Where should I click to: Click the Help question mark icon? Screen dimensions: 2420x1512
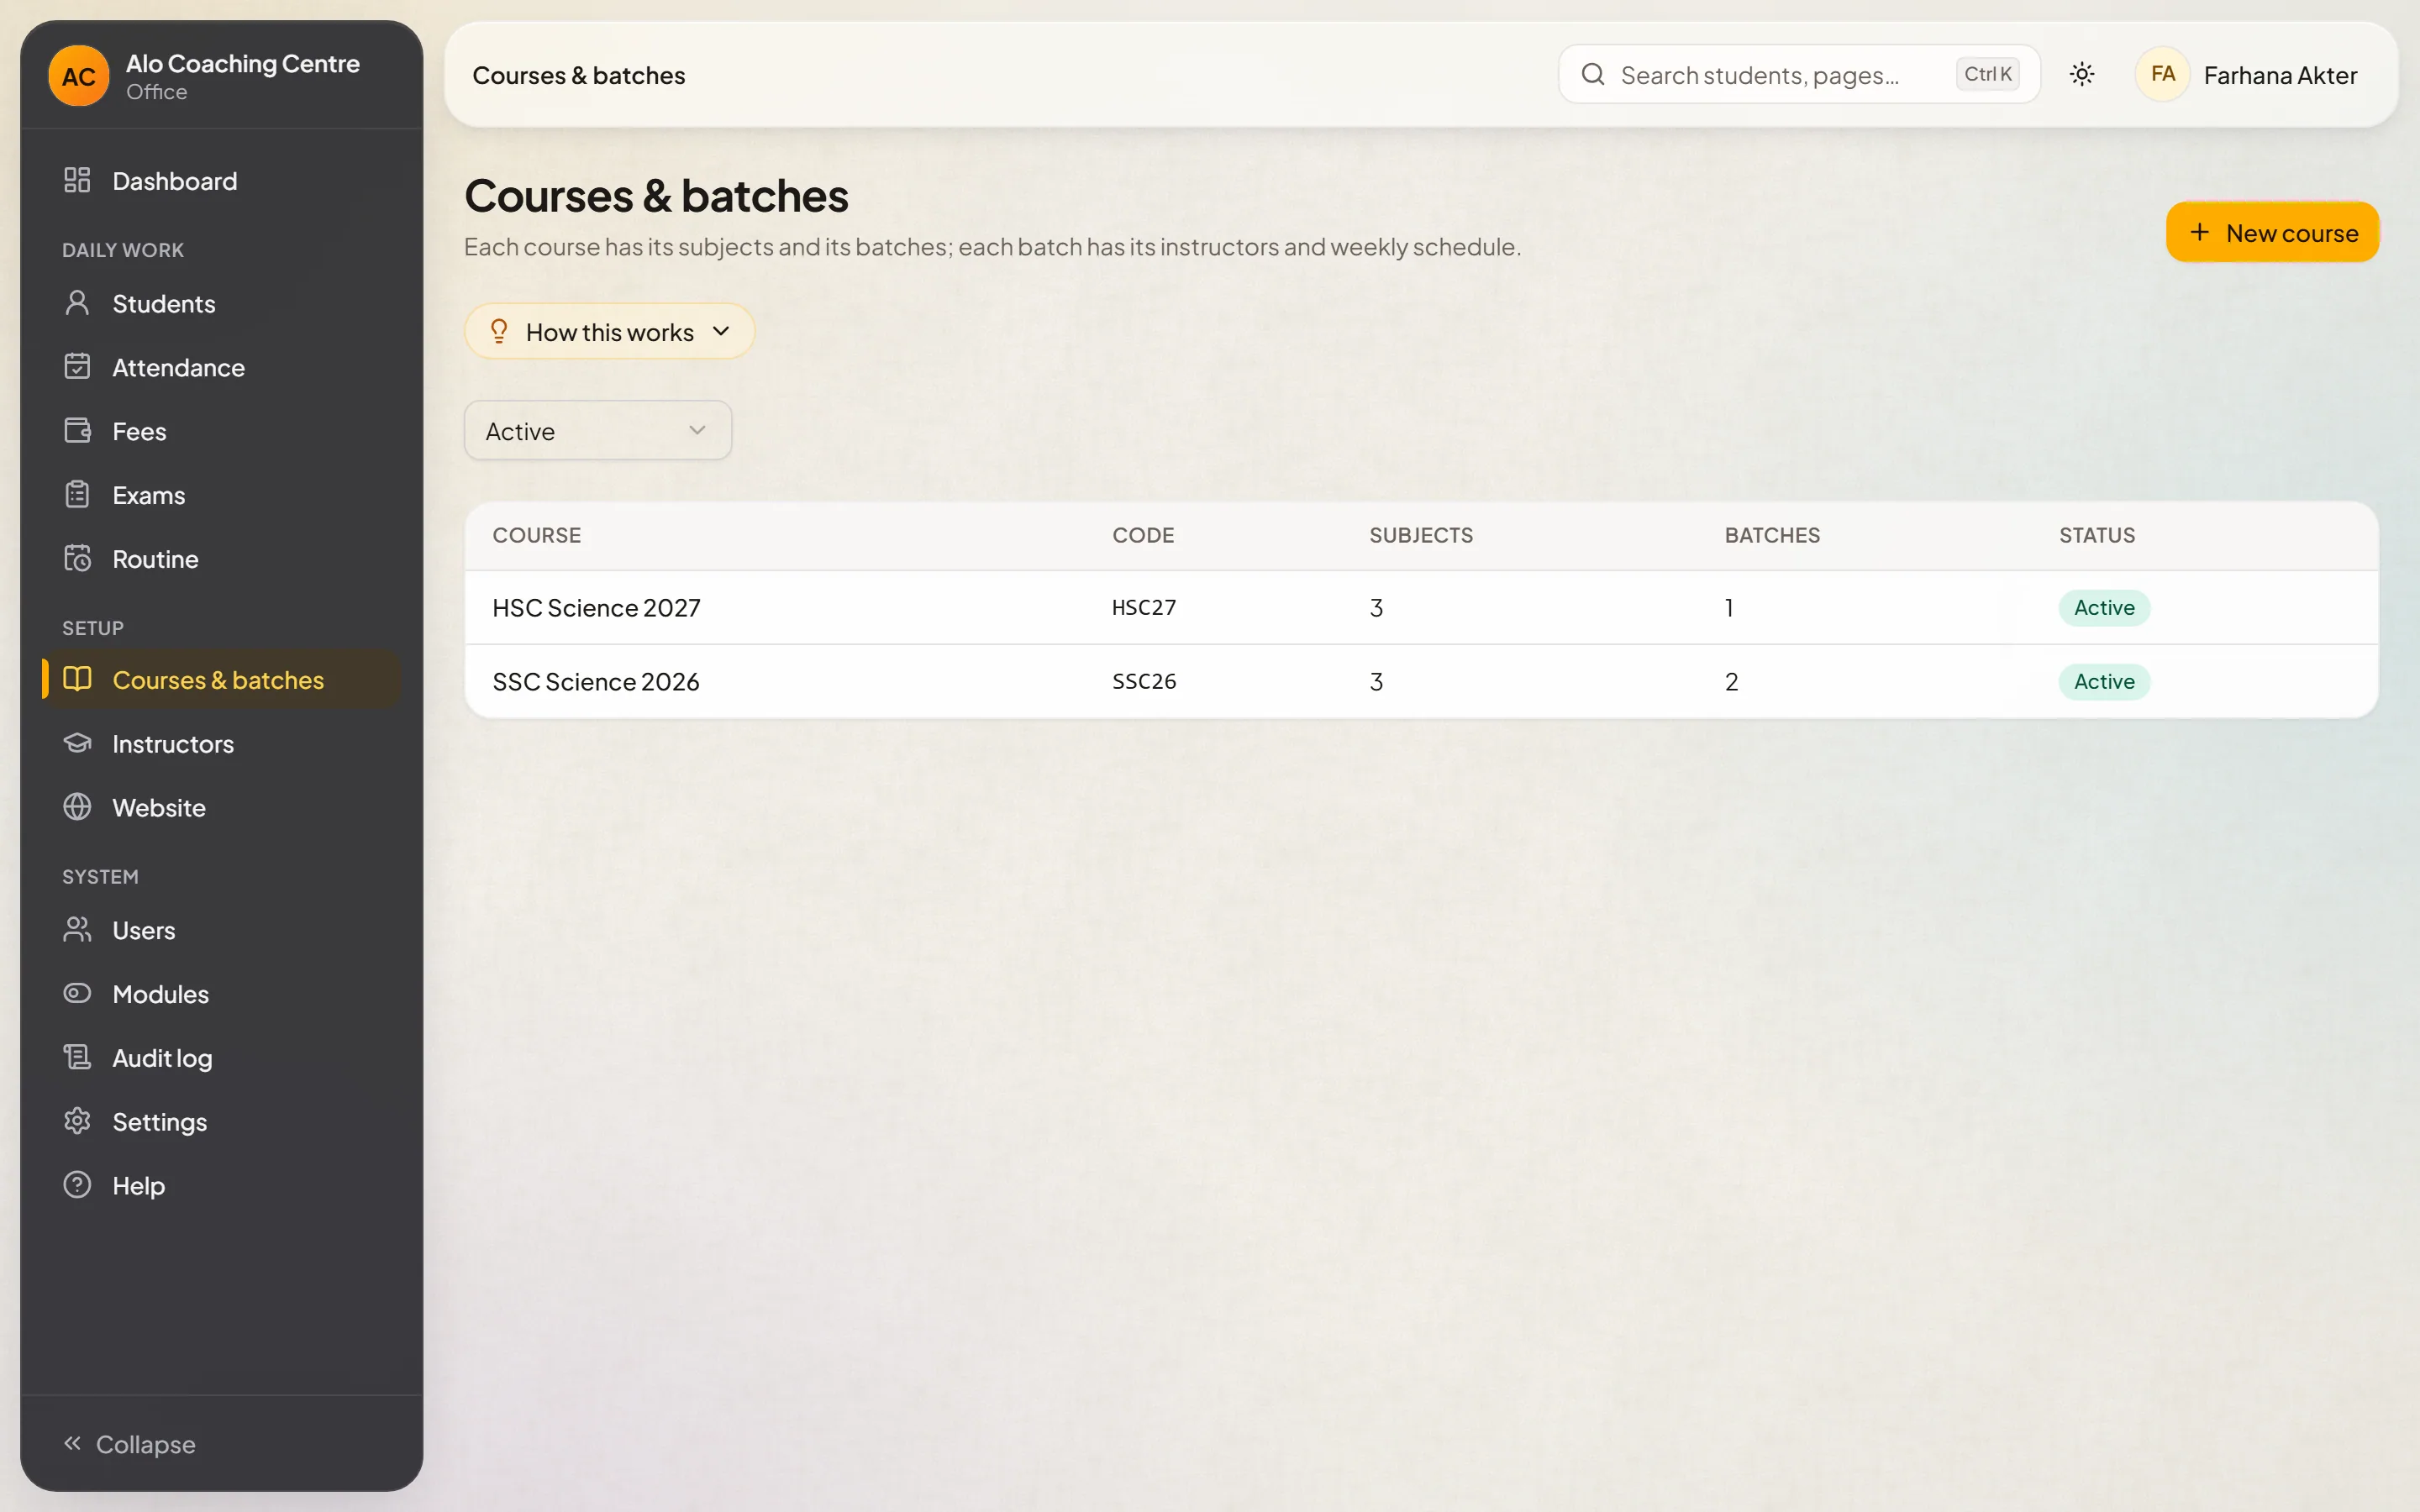[x=77, y=1185]
